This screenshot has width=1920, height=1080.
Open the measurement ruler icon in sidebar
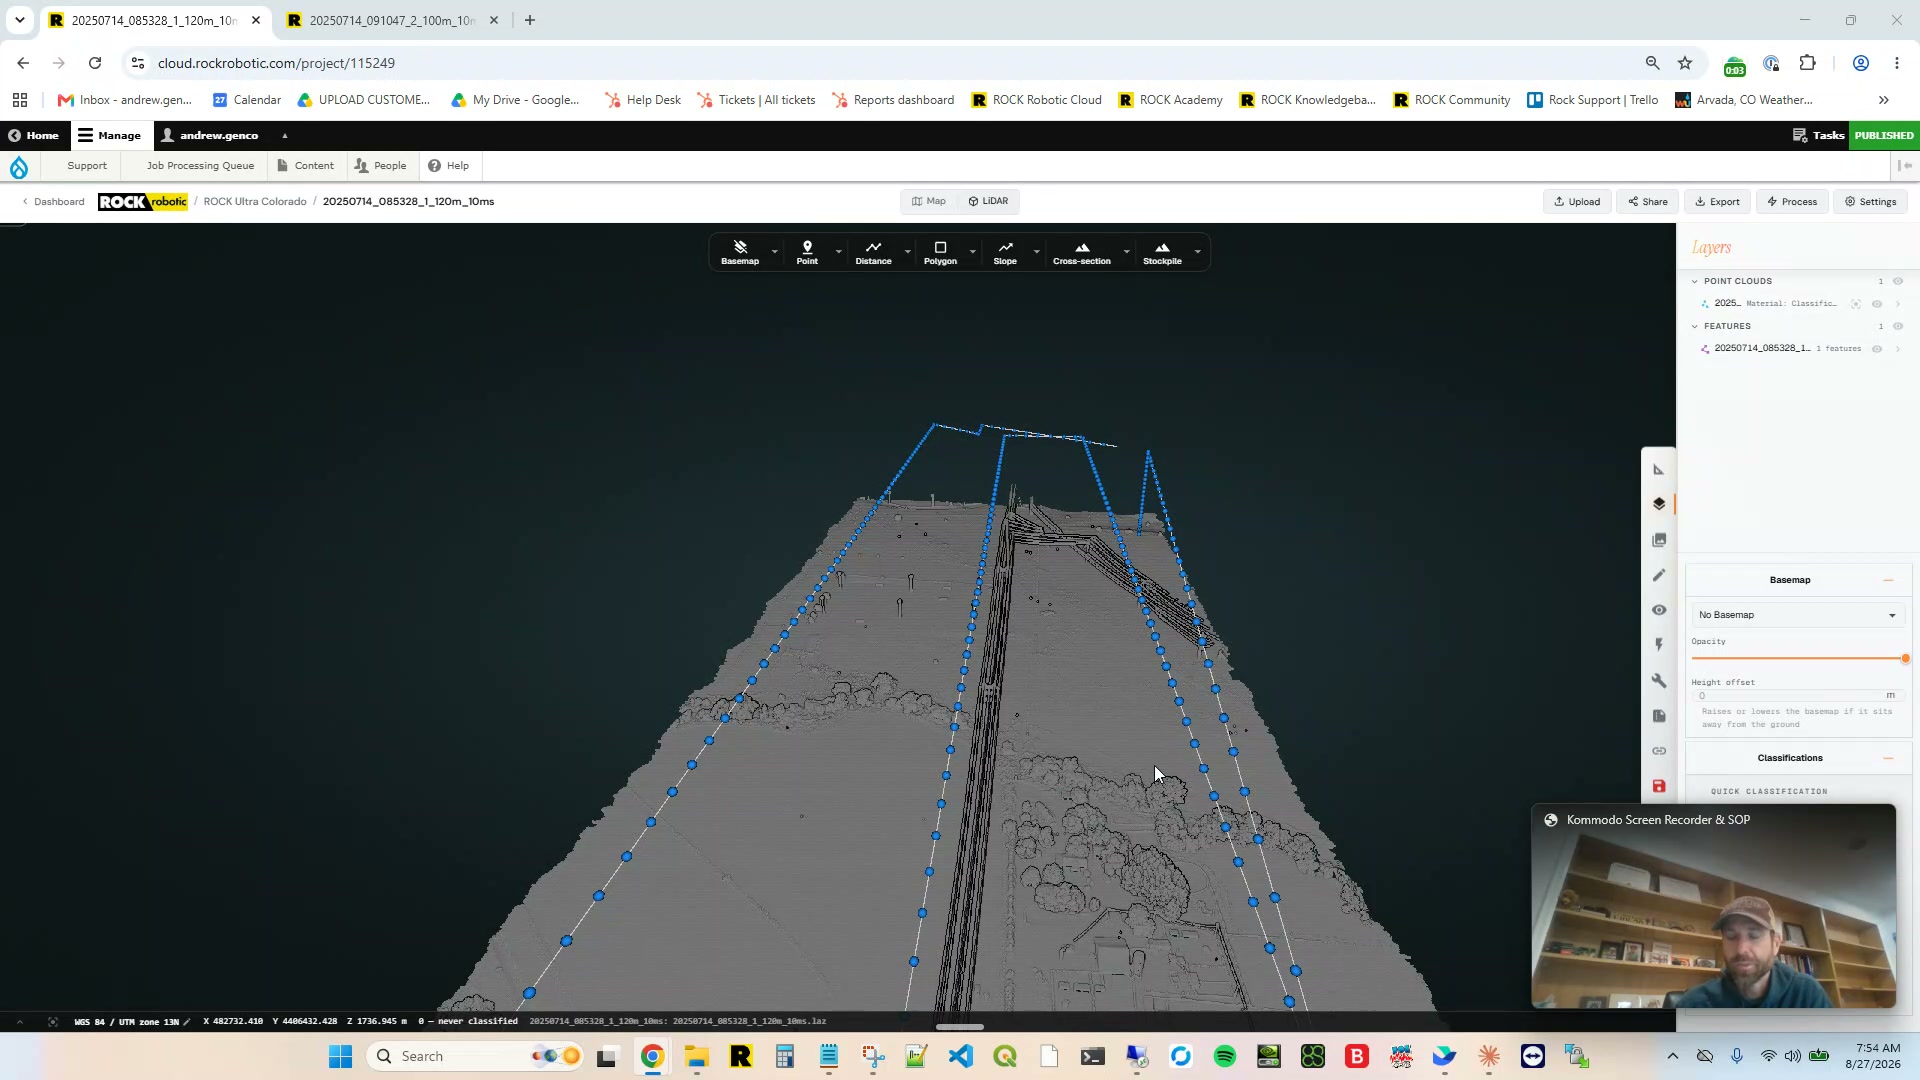pyautogui.click(x=1659, y=470)
